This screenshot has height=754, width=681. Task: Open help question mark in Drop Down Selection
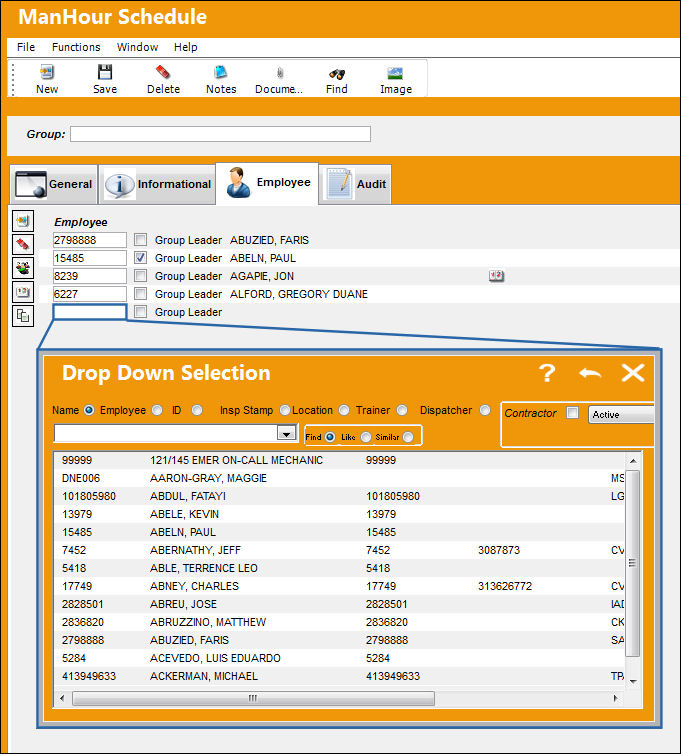coord(547,373)
